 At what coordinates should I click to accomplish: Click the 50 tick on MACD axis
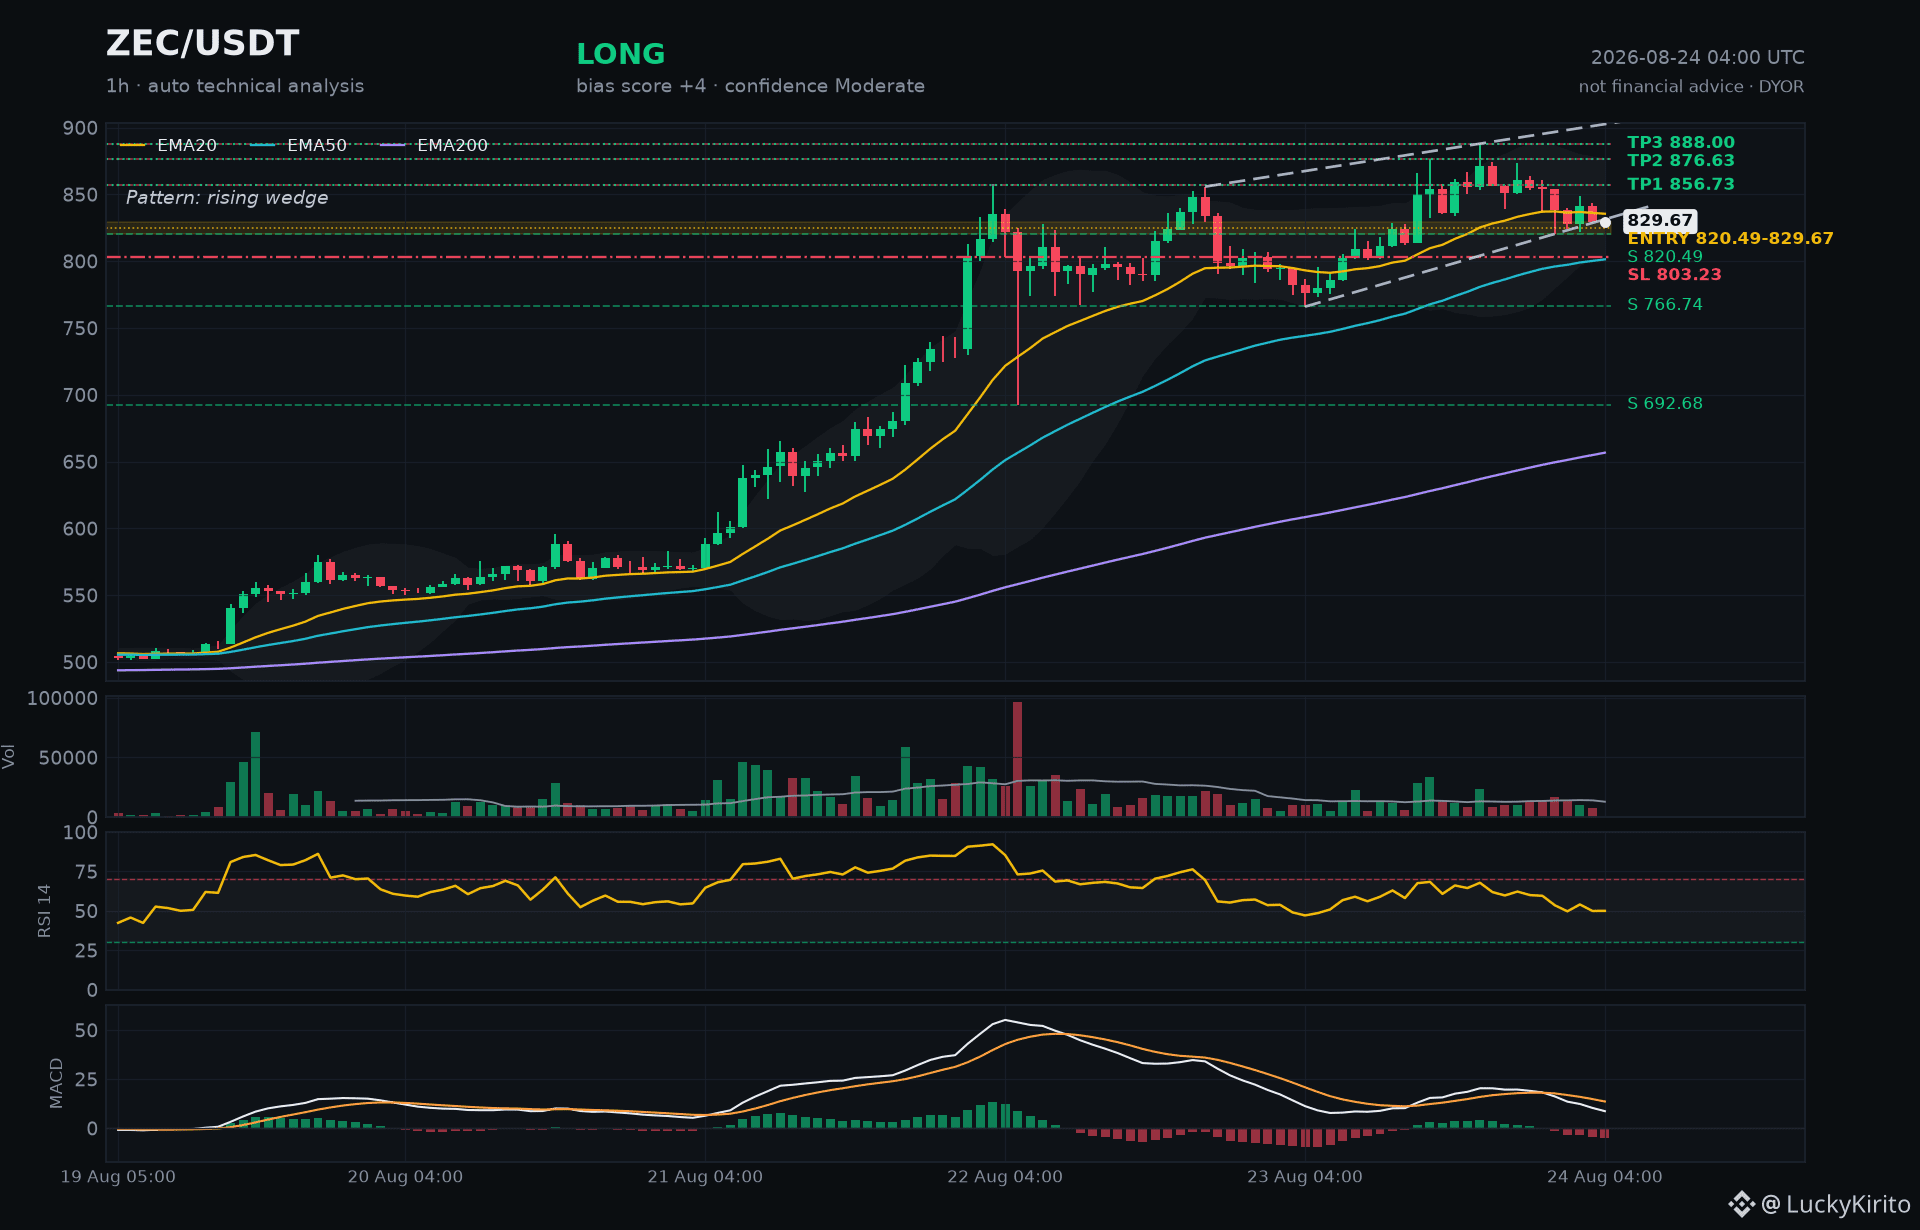[x=86, y=1031]
